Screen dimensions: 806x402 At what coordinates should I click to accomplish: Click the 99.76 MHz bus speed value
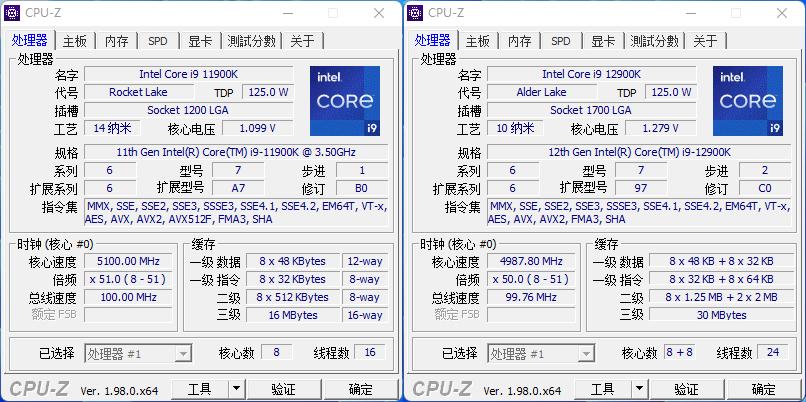[x=532, y=297]
